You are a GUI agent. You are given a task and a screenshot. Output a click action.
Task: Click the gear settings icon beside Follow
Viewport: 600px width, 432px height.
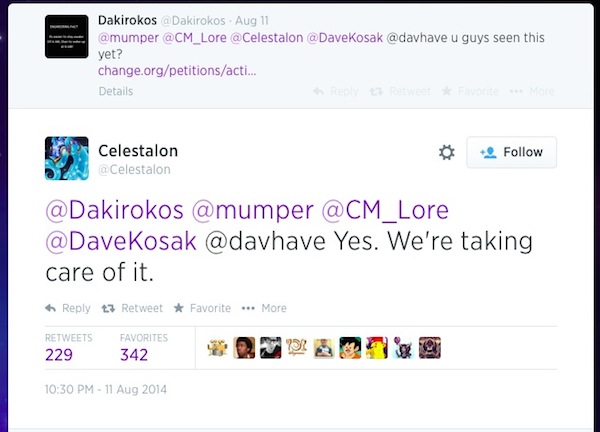[447, 152]
